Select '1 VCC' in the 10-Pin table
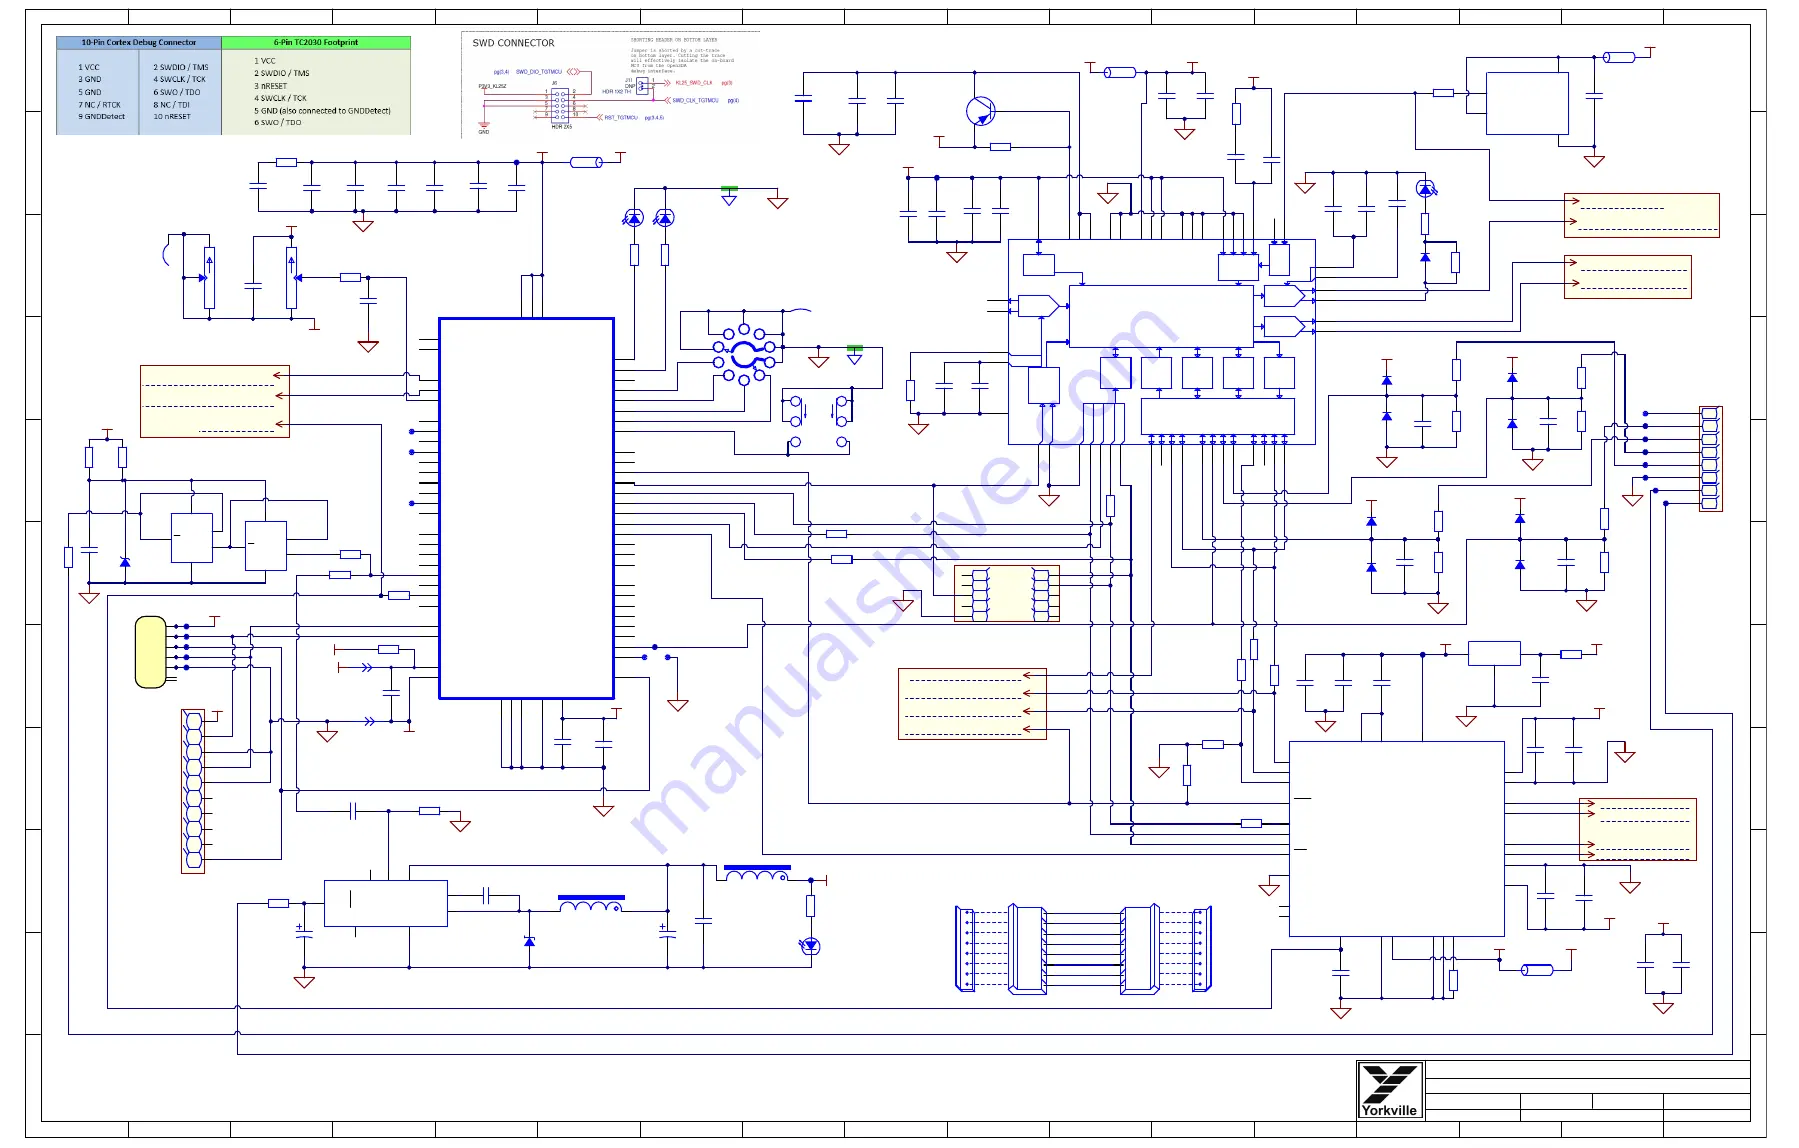Image resolution: width=1799 pixels, height=1148 pixels. [x=89, y=67]
